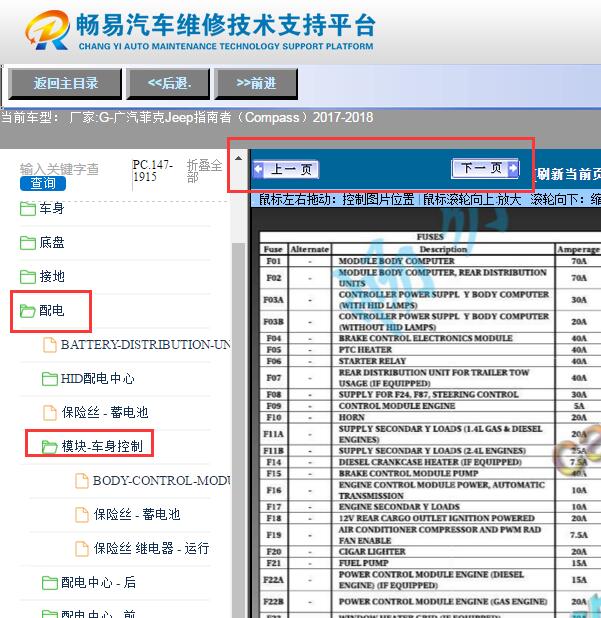Image resolution: width=601 pixels, height=618 pixels.
Task: Click the open 配电 folder icon
Action: click(28, 311)
